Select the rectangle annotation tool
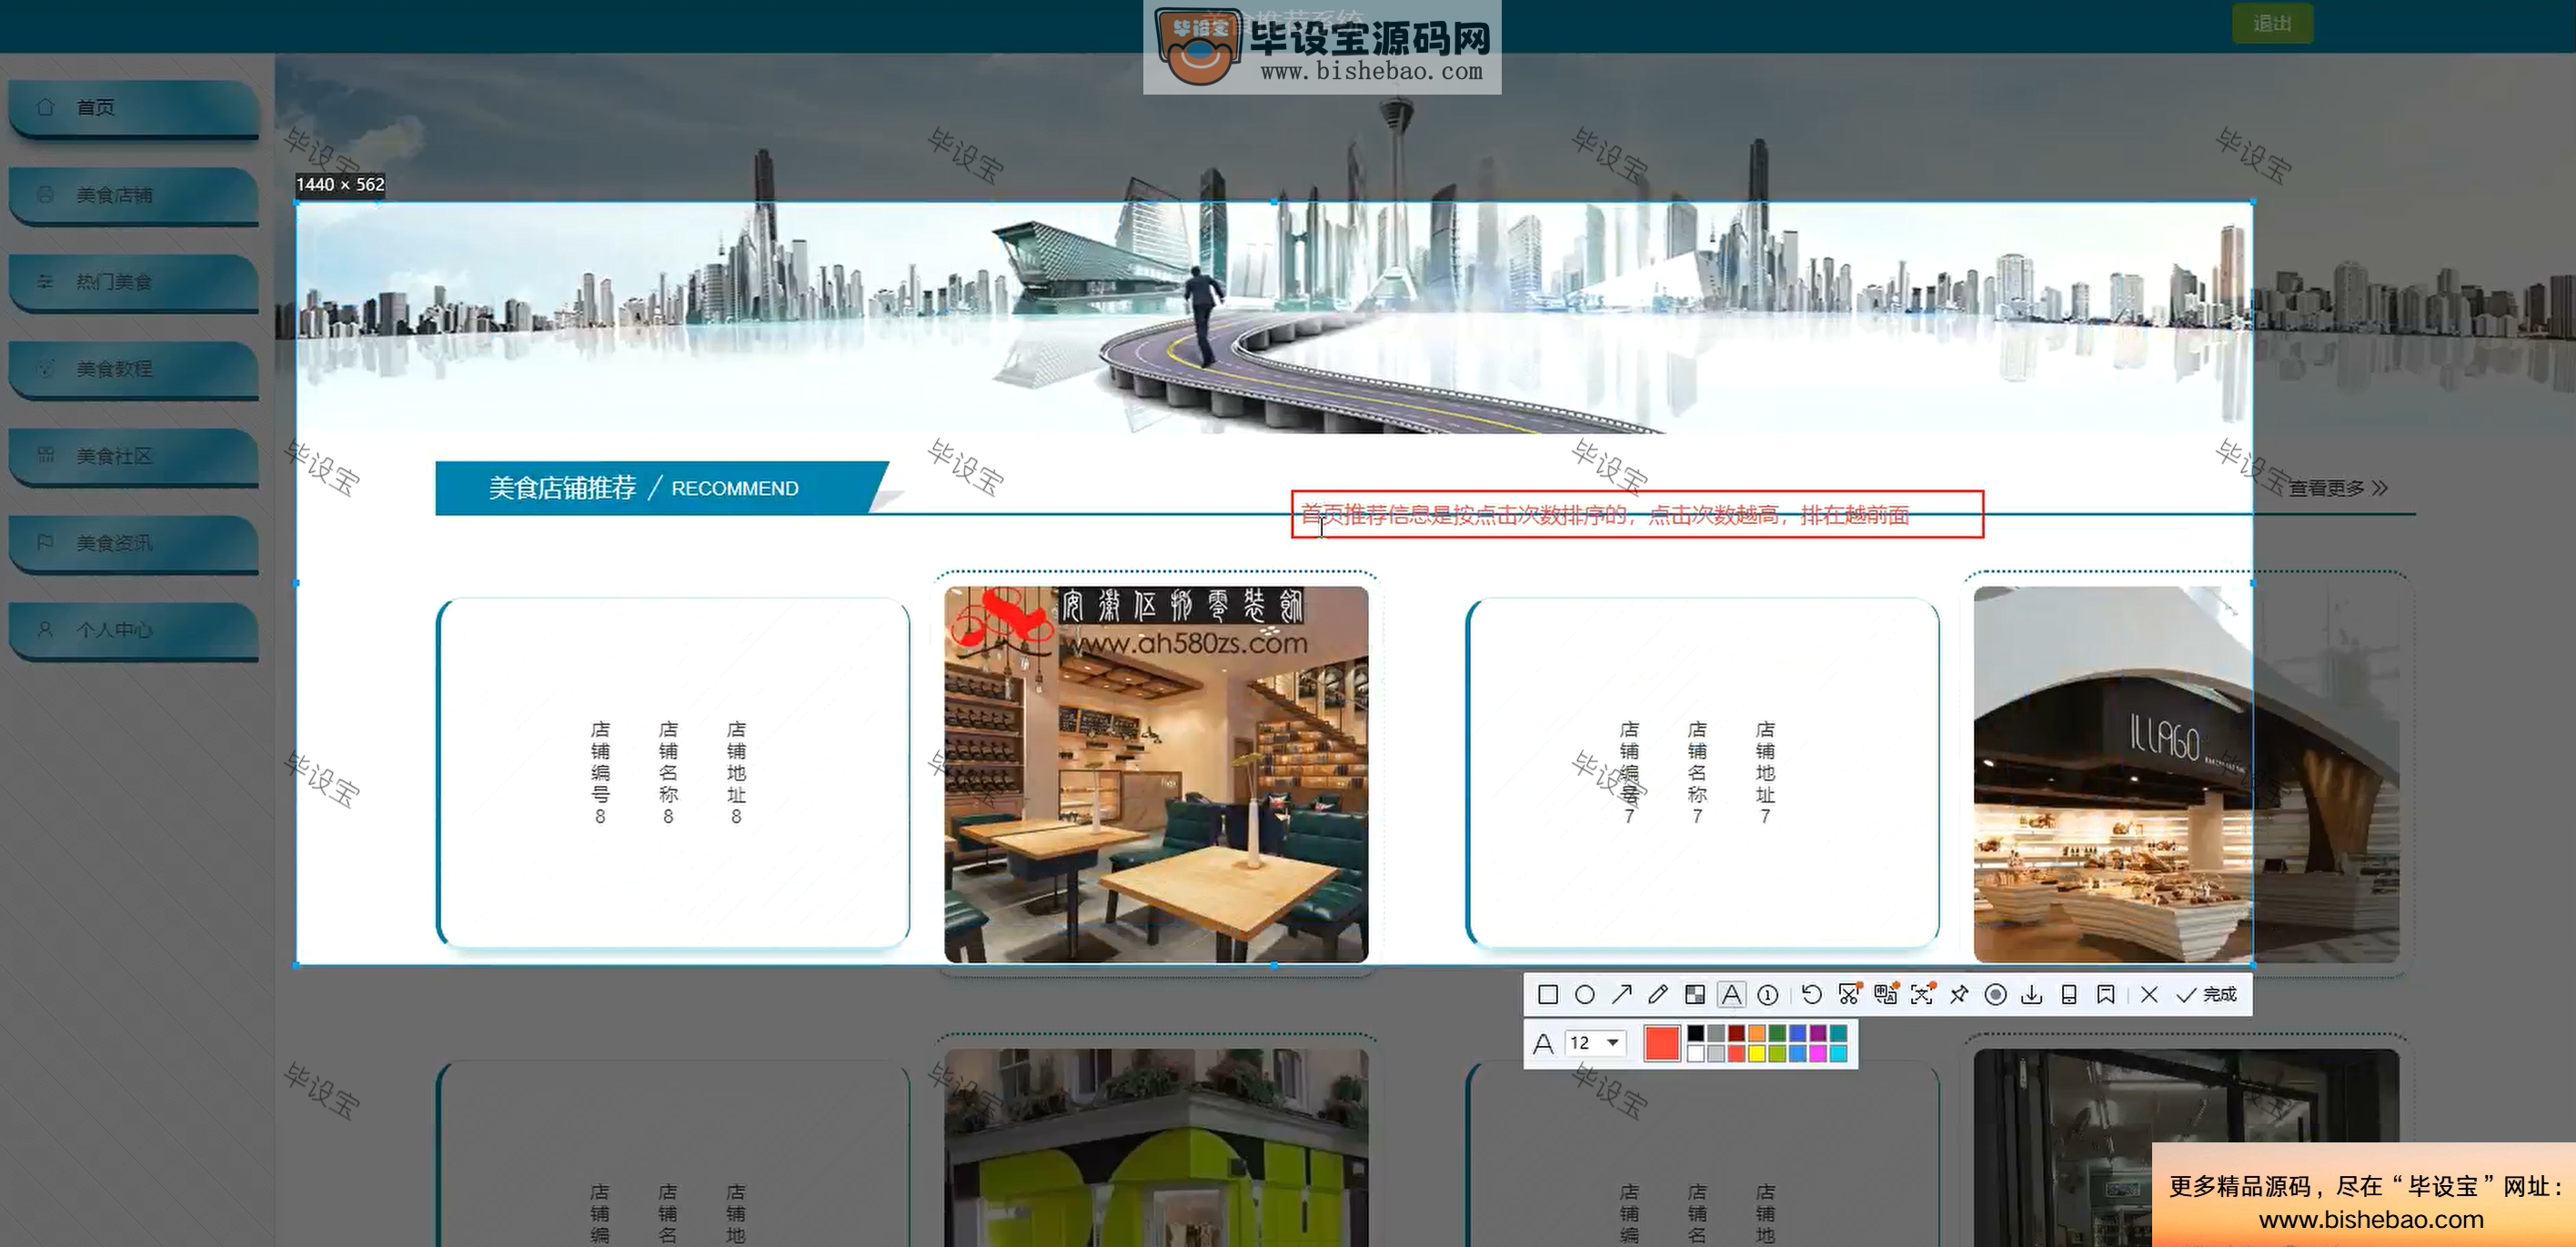This screenshot has height=1247, width=2576. pos(1548,994)
